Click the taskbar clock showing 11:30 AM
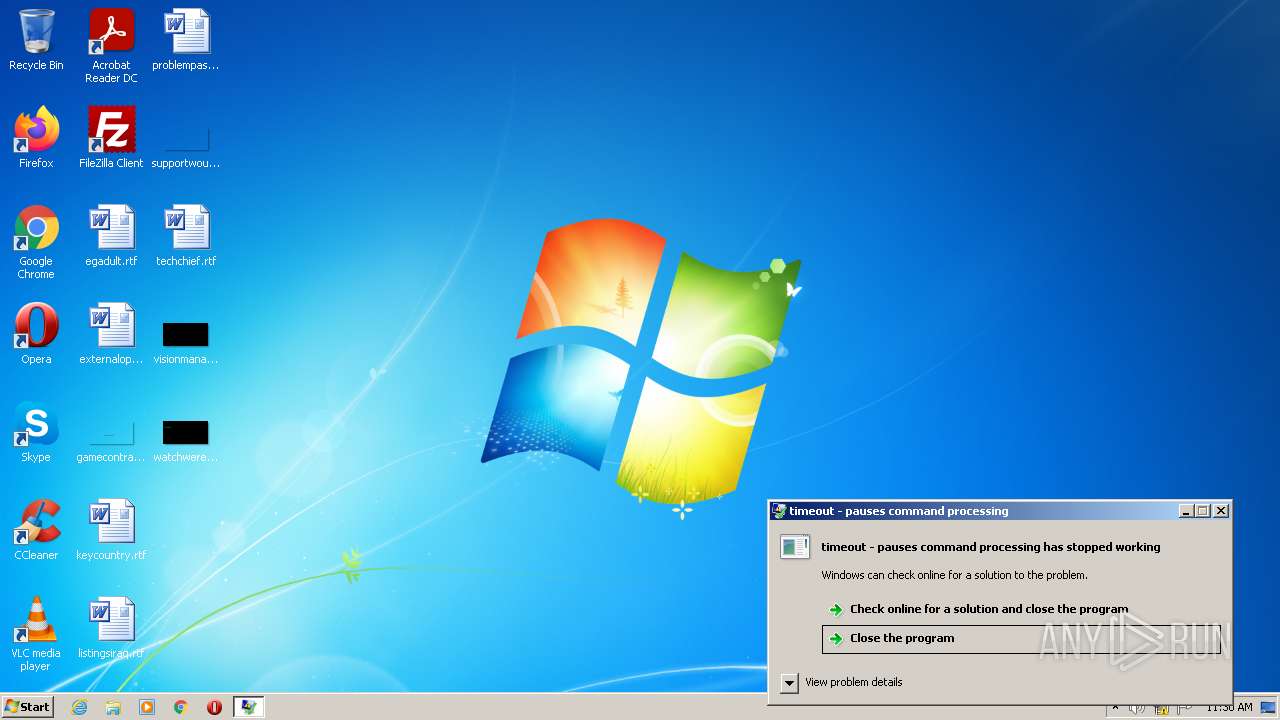 click(x=1229, y=707)
